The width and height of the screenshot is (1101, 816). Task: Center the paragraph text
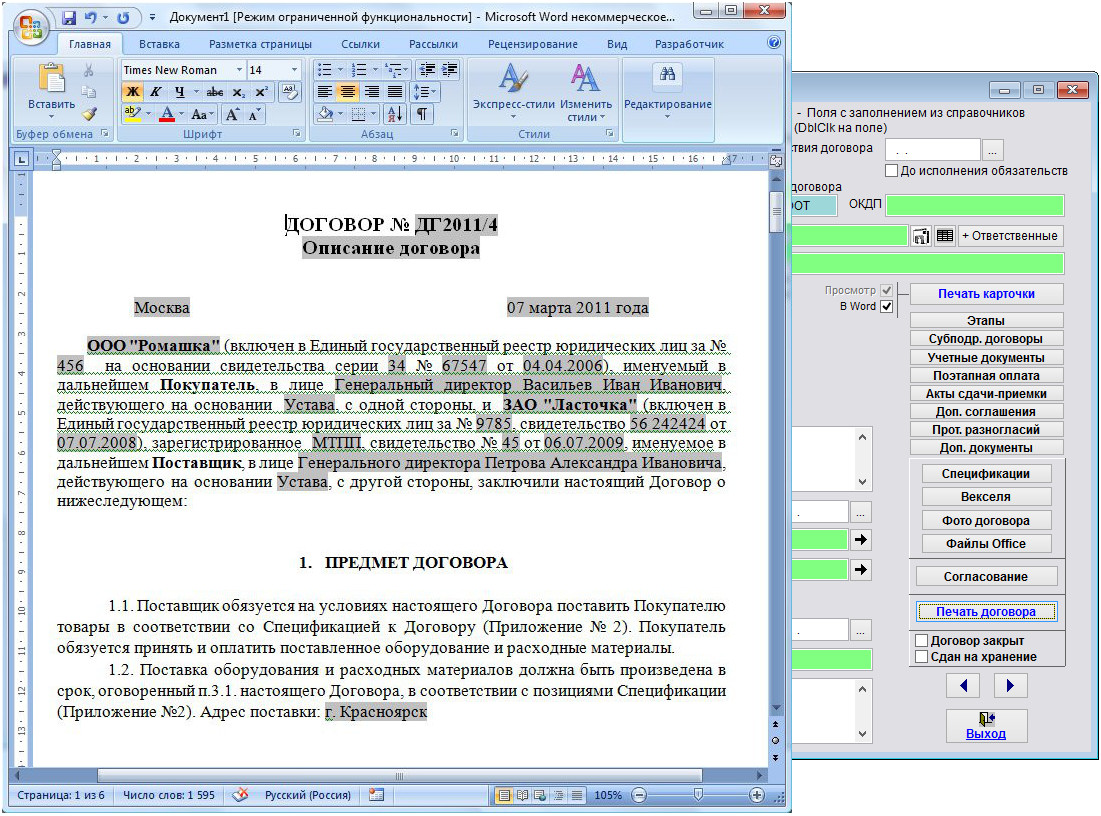pos(348,92)
